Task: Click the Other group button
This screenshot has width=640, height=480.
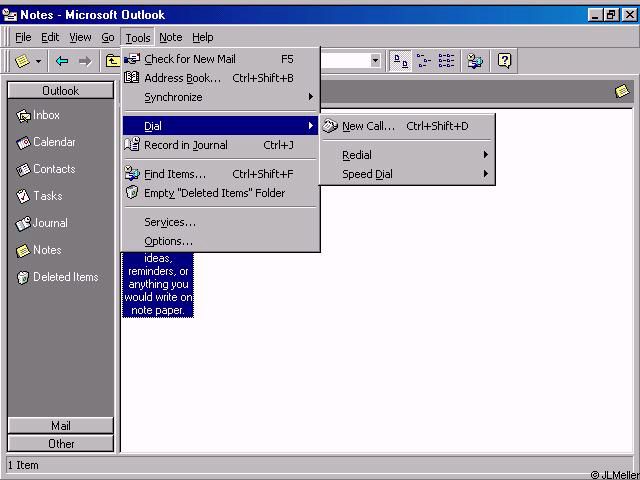Action: point(60,444)
